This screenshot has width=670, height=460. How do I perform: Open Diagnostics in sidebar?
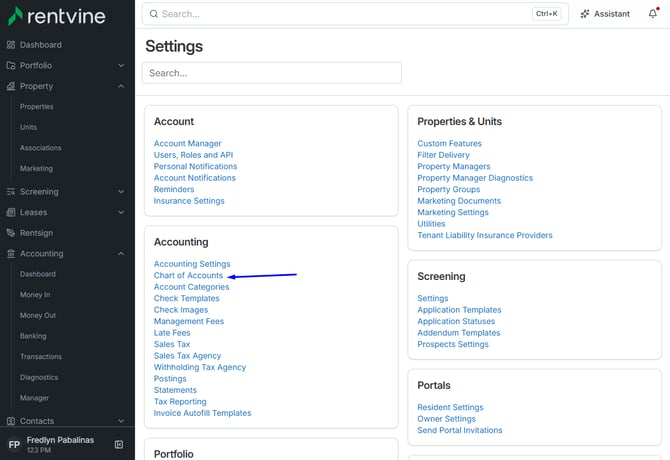(39, 377)
